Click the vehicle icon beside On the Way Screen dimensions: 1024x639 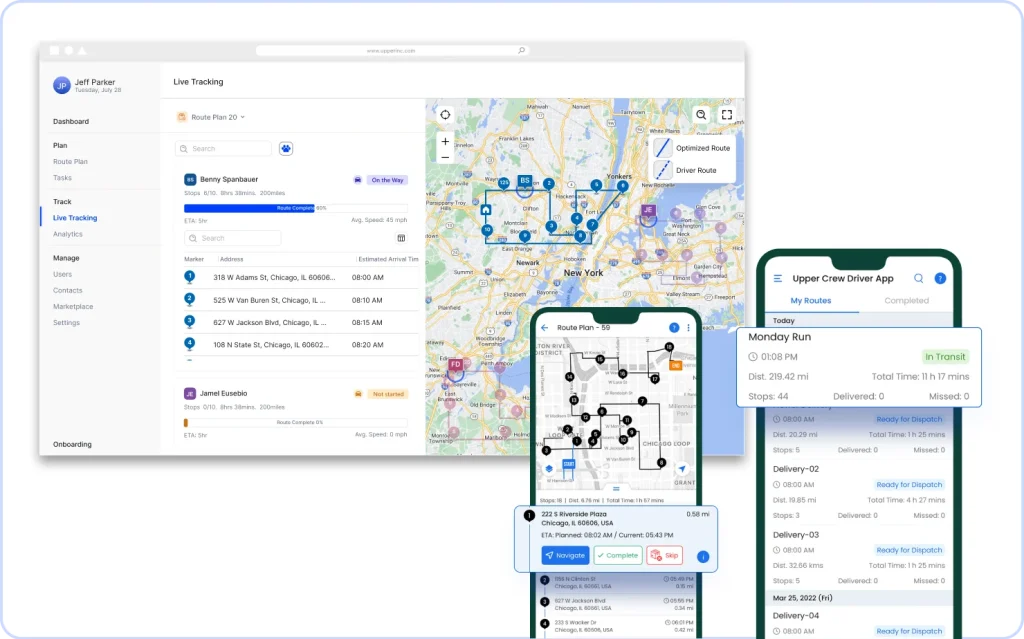pos(358,180)
